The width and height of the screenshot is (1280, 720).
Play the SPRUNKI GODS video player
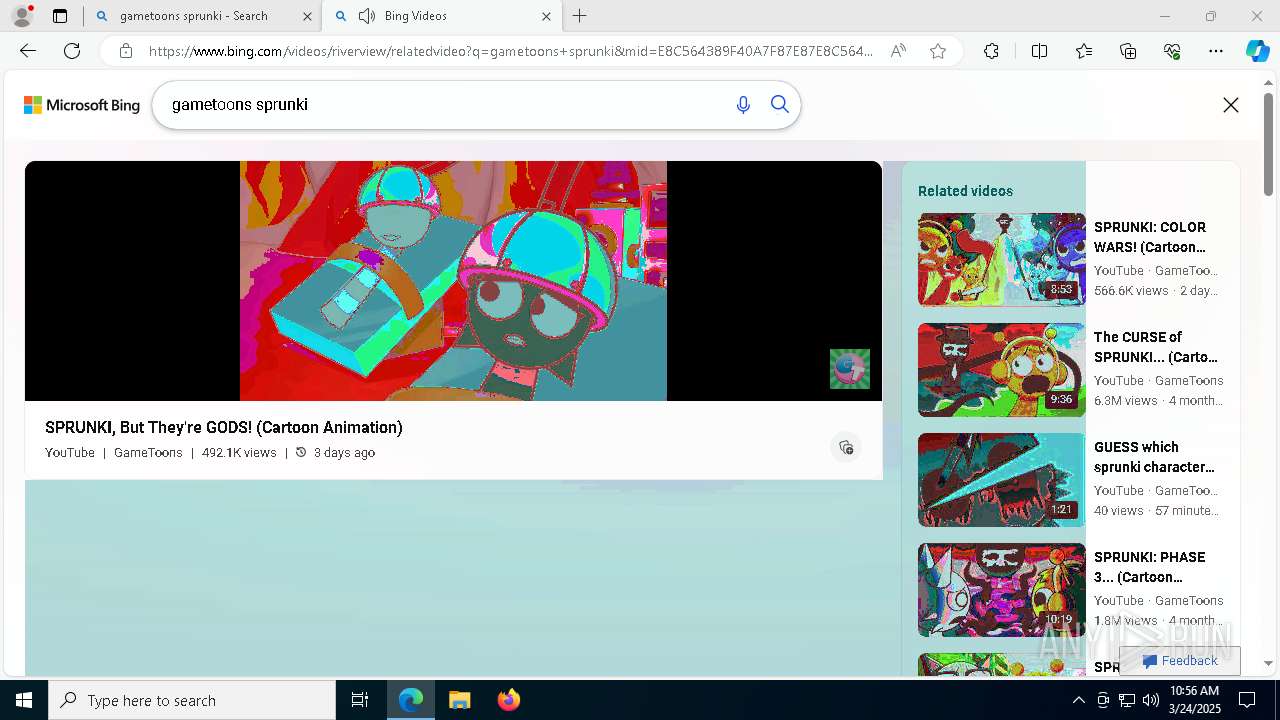(453, 281)
